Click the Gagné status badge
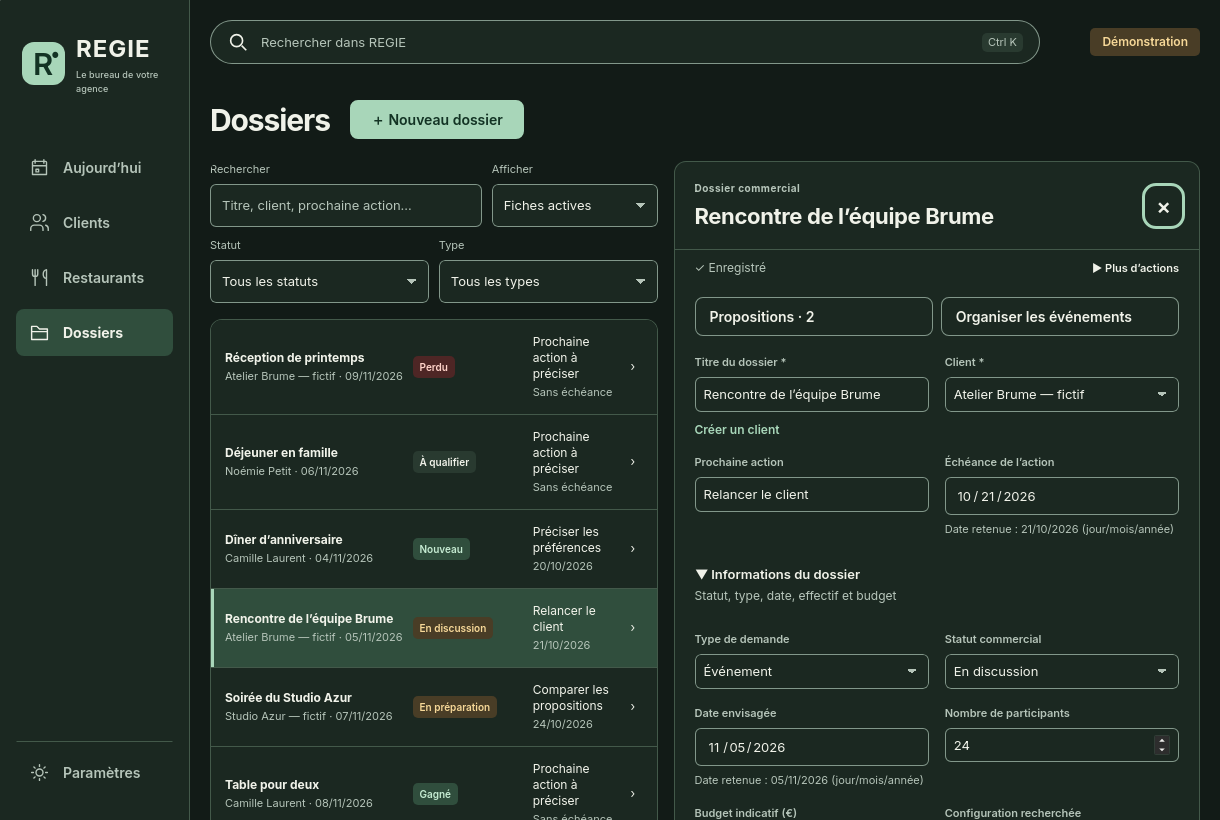This screenshot has width=1220, height=820. tap(435, 794)
